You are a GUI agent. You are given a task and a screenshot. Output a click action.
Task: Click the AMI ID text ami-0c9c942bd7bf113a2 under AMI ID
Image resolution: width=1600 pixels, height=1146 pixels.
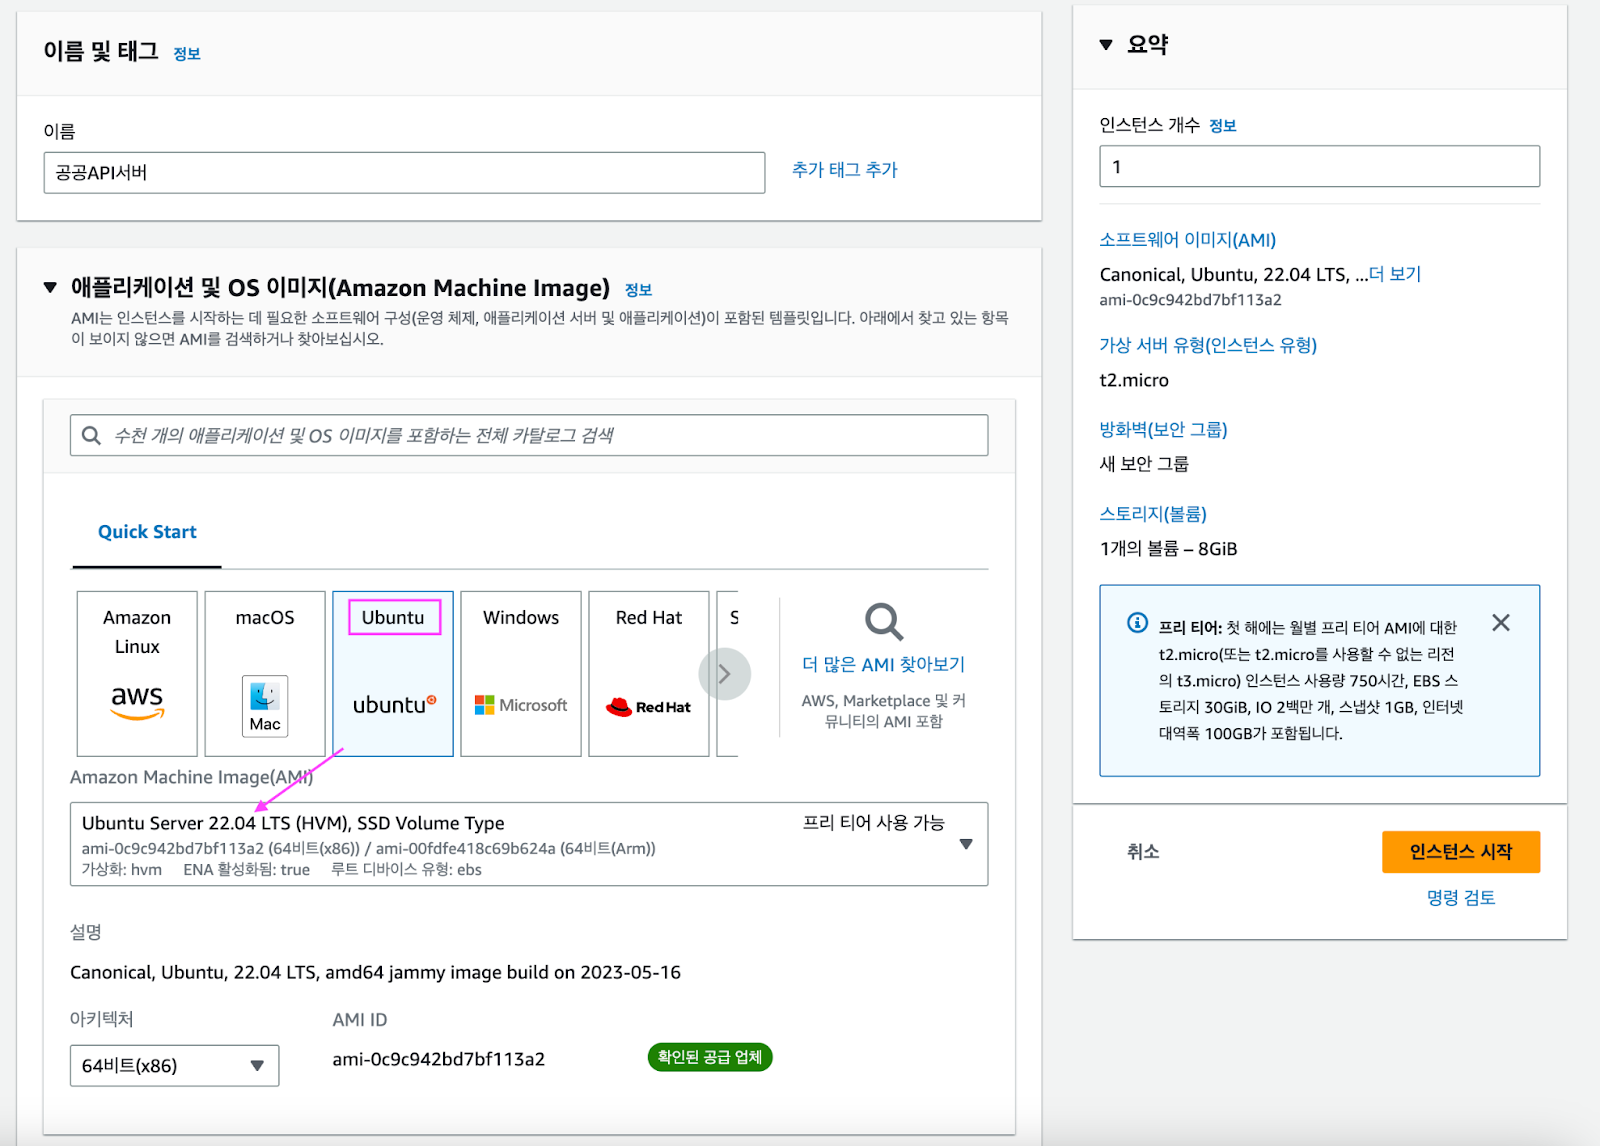click(x=439, y=1059)
